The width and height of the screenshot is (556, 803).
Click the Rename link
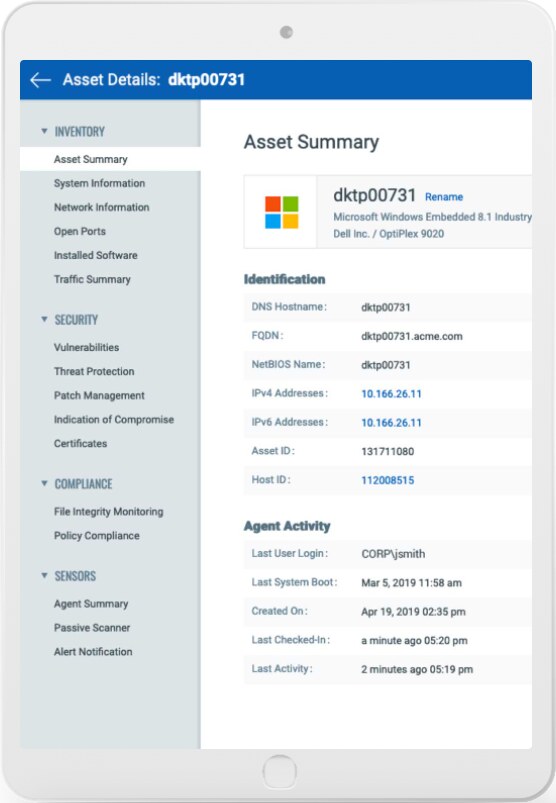click(x=444, y=197)
